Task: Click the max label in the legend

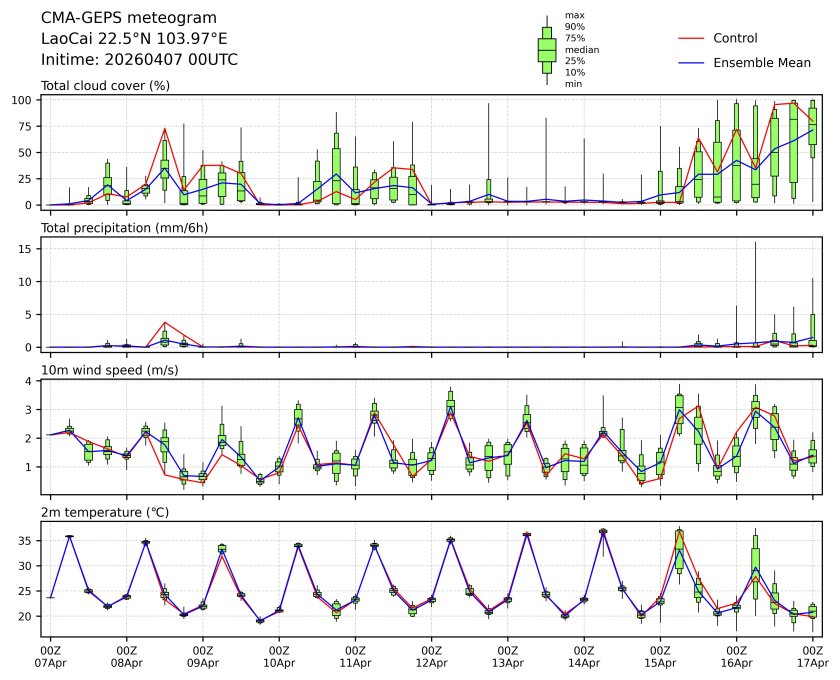Action: pos(574,16)
